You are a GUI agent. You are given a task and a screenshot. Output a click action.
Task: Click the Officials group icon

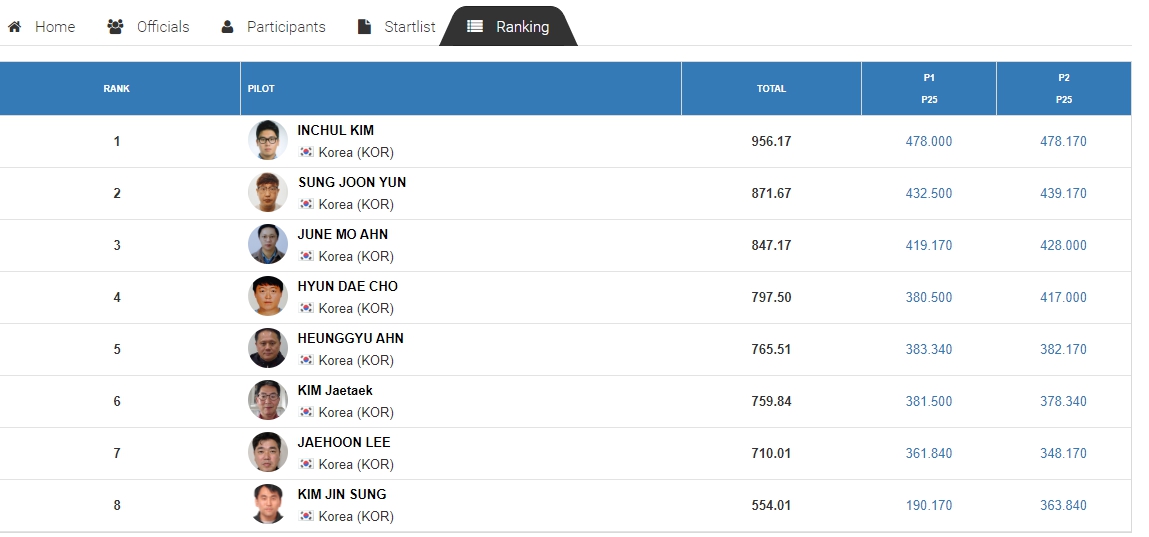coord(115,27)
